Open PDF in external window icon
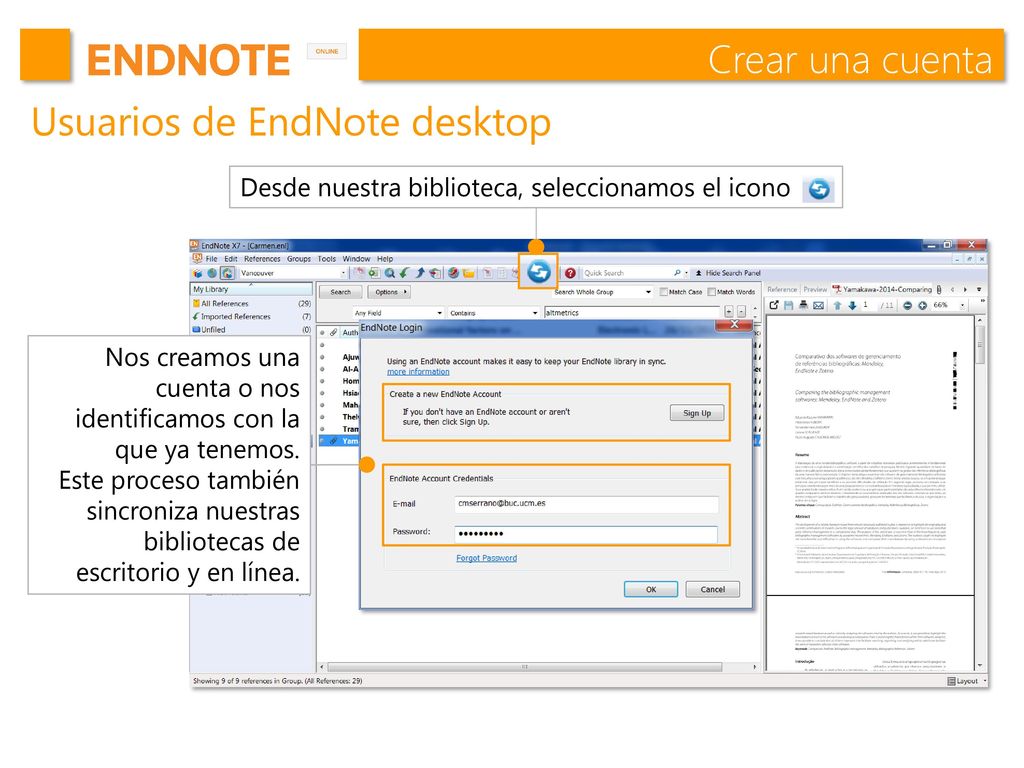The image size is (1024, 768). pos(774,305)
